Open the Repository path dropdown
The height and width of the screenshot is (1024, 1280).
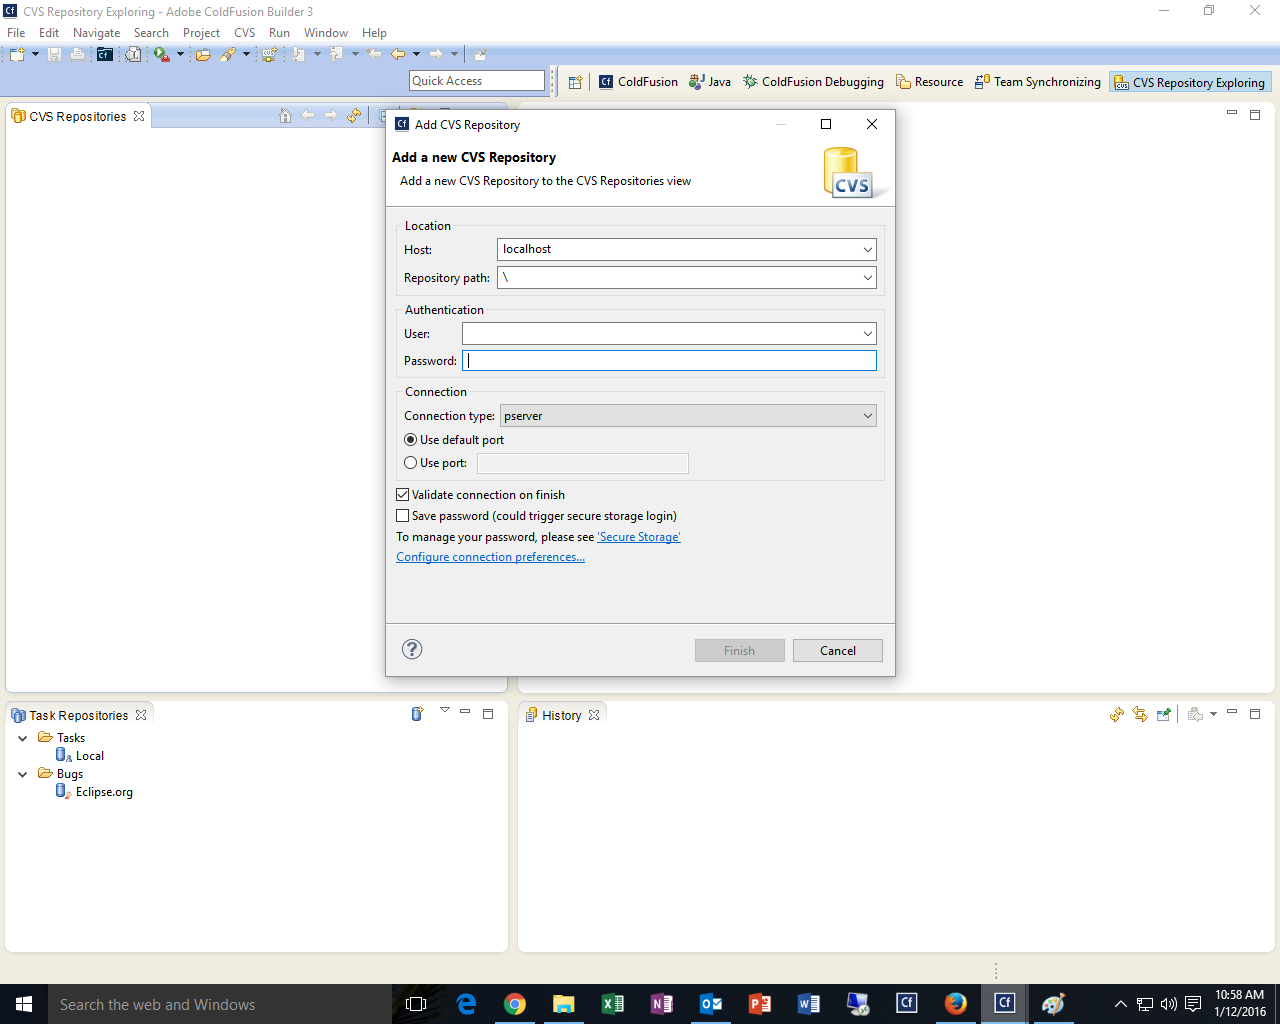point(867,277)
